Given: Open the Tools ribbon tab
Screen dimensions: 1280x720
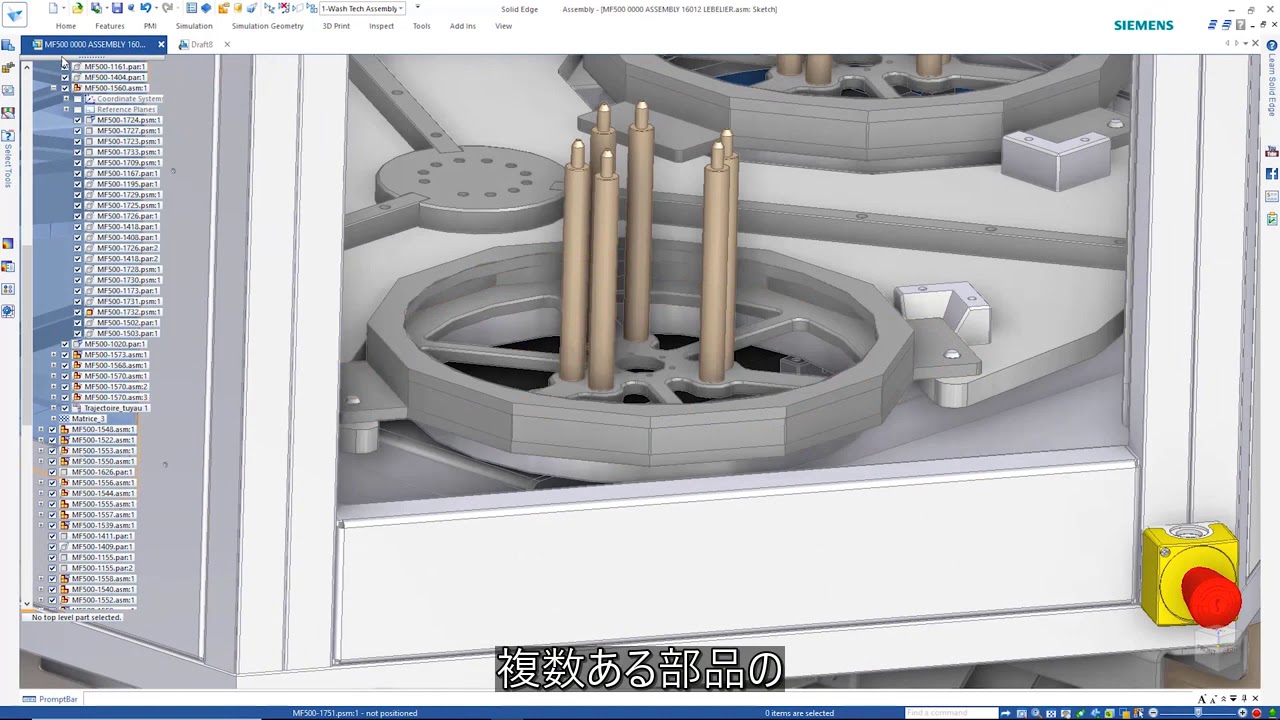Looking at the screenshot, I should click(x=422, y=26).
